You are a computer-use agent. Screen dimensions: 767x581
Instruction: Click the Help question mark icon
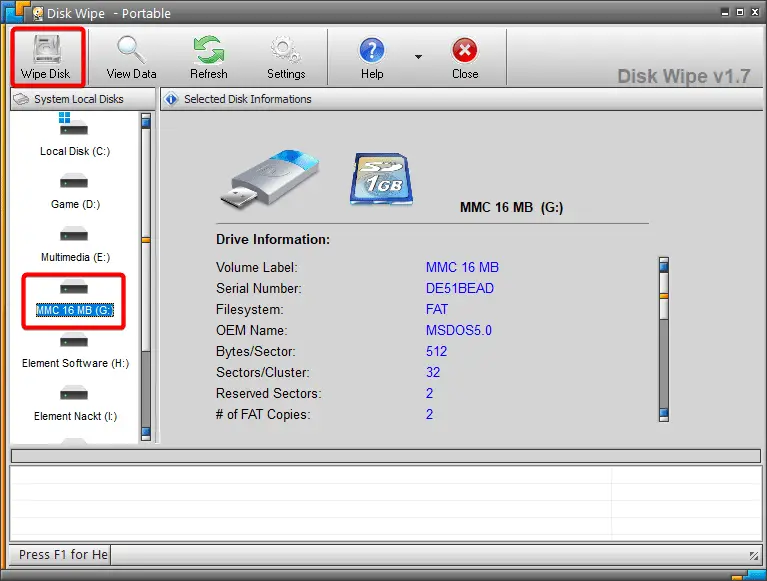point(372,50)
